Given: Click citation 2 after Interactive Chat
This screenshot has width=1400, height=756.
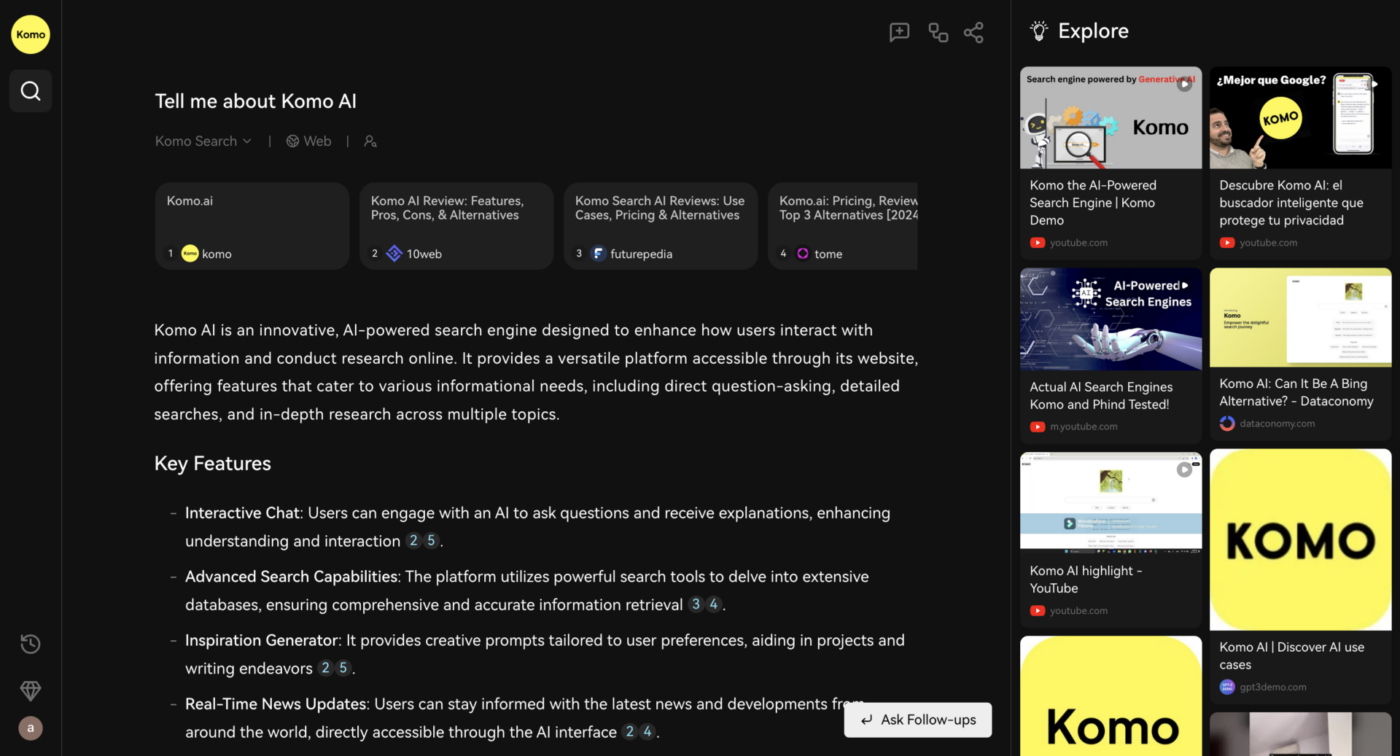Looking at the screenshot, I should click(x=413, y=541).
